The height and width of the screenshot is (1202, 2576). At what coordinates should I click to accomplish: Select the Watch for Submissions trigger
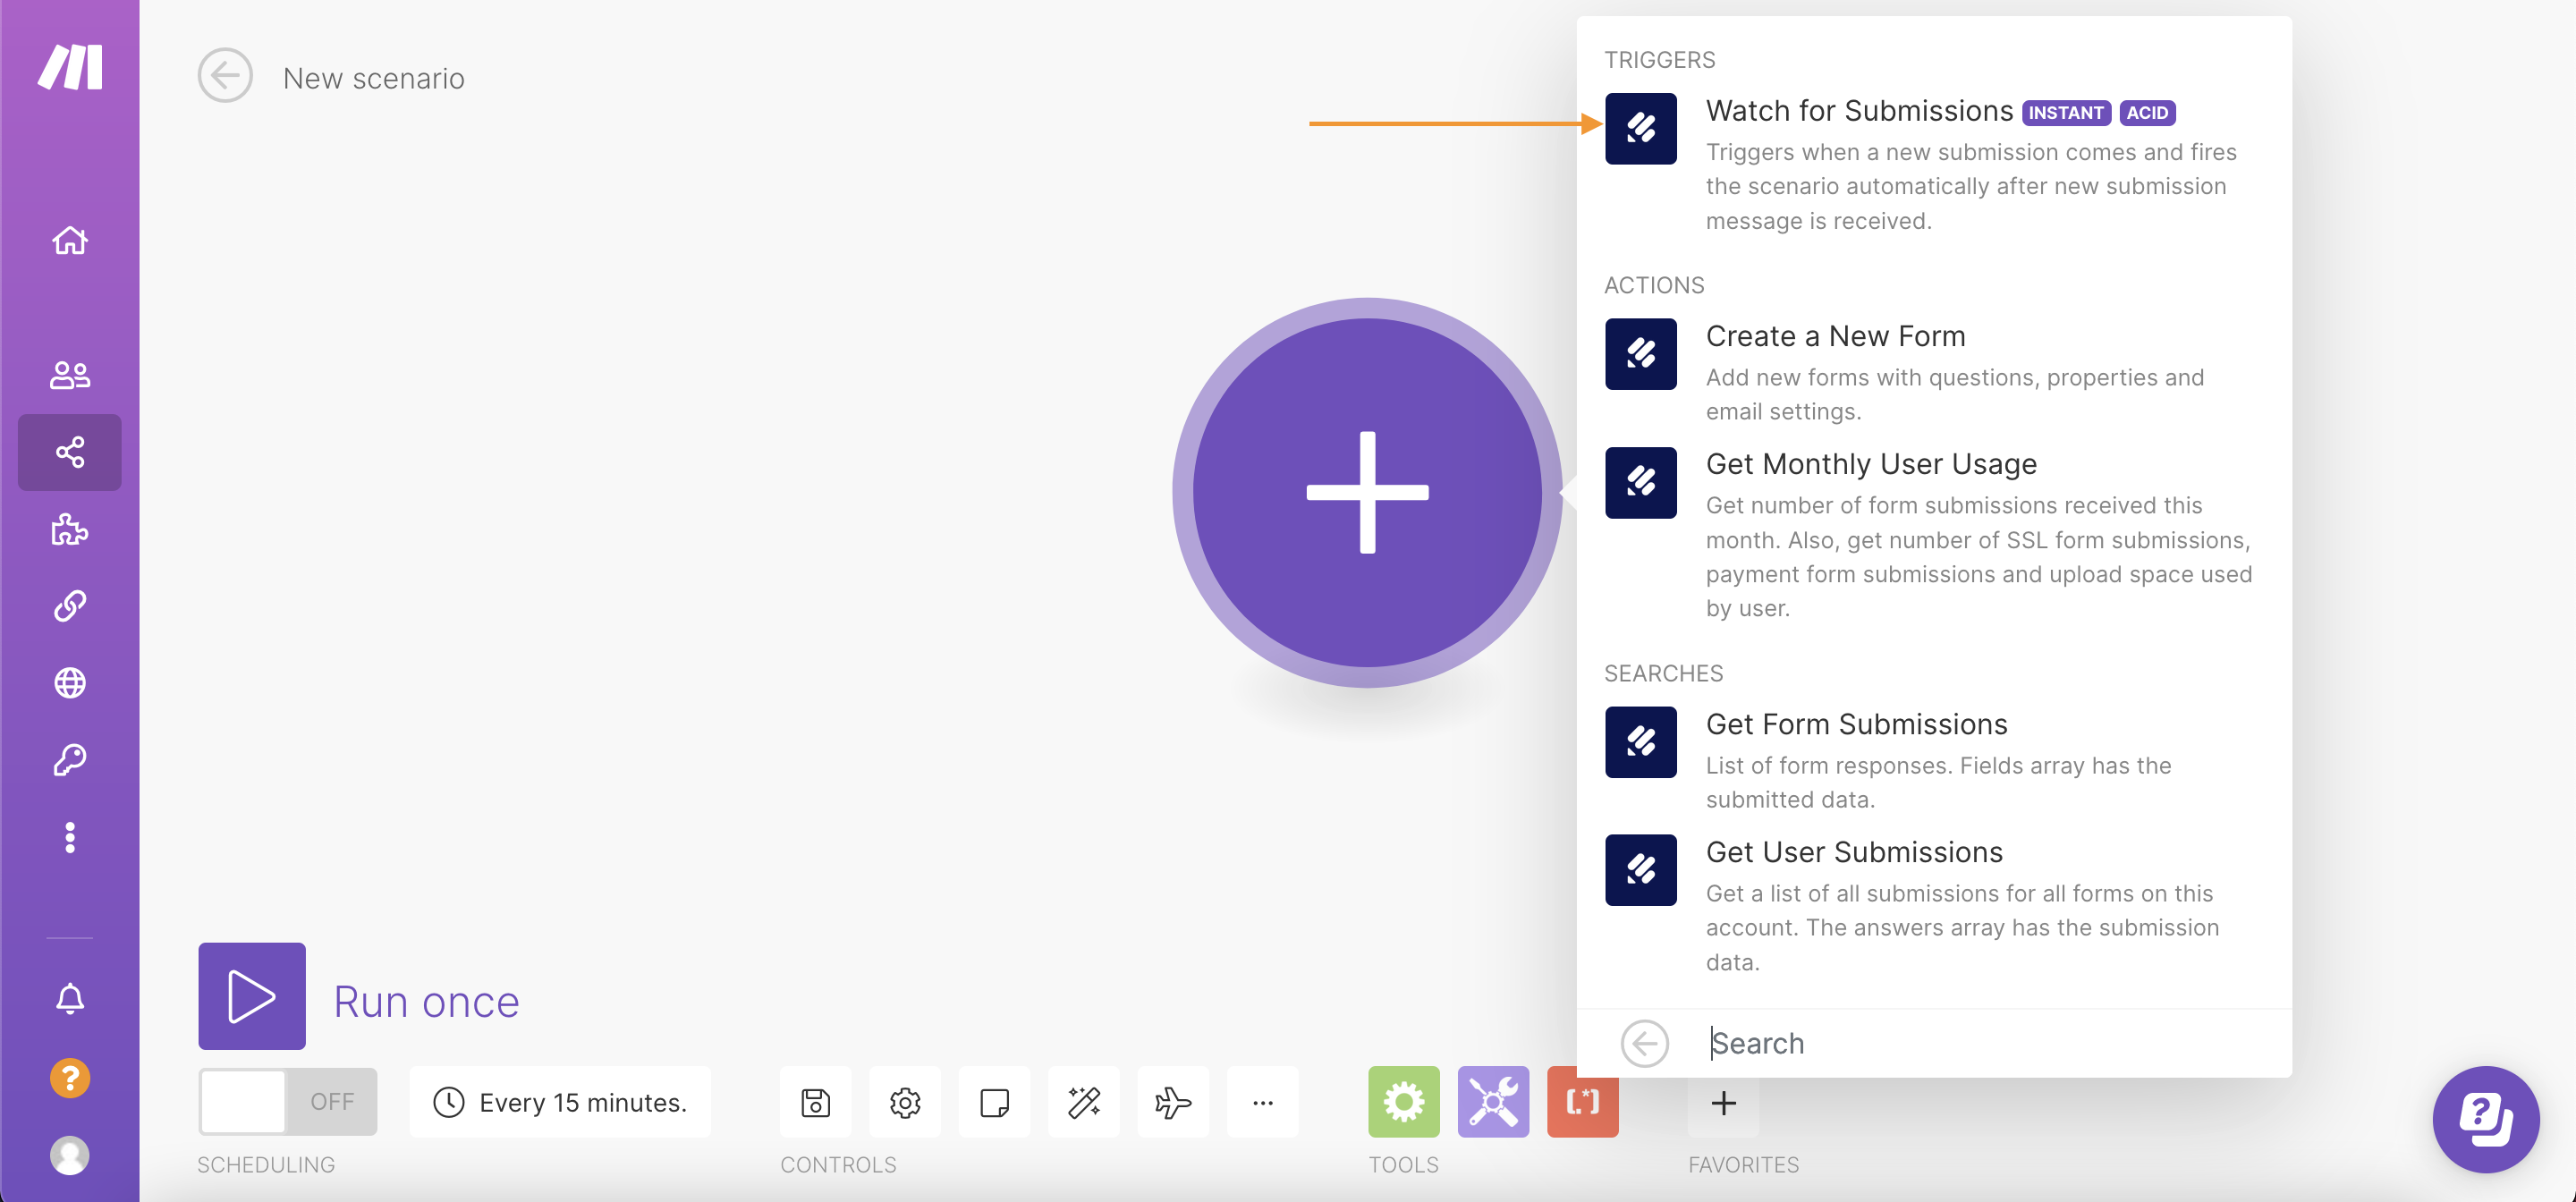coord(1857,112)
